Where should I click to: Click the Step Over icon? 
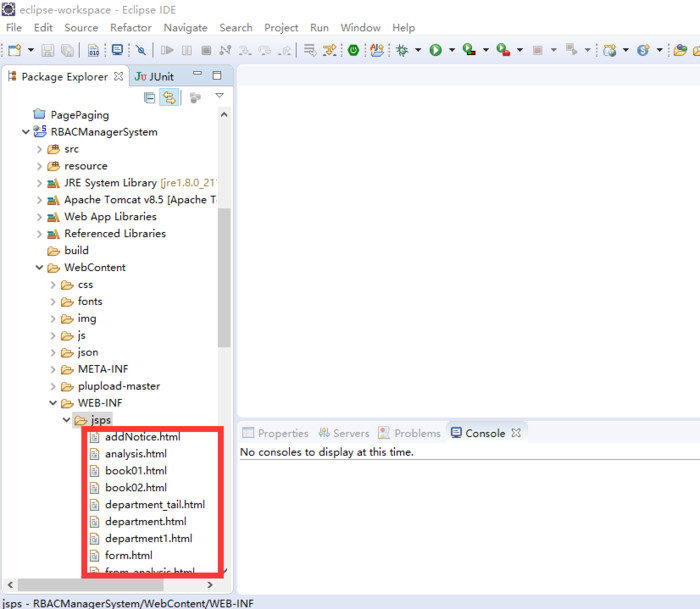pyautogui.click(x=265, y=50)
